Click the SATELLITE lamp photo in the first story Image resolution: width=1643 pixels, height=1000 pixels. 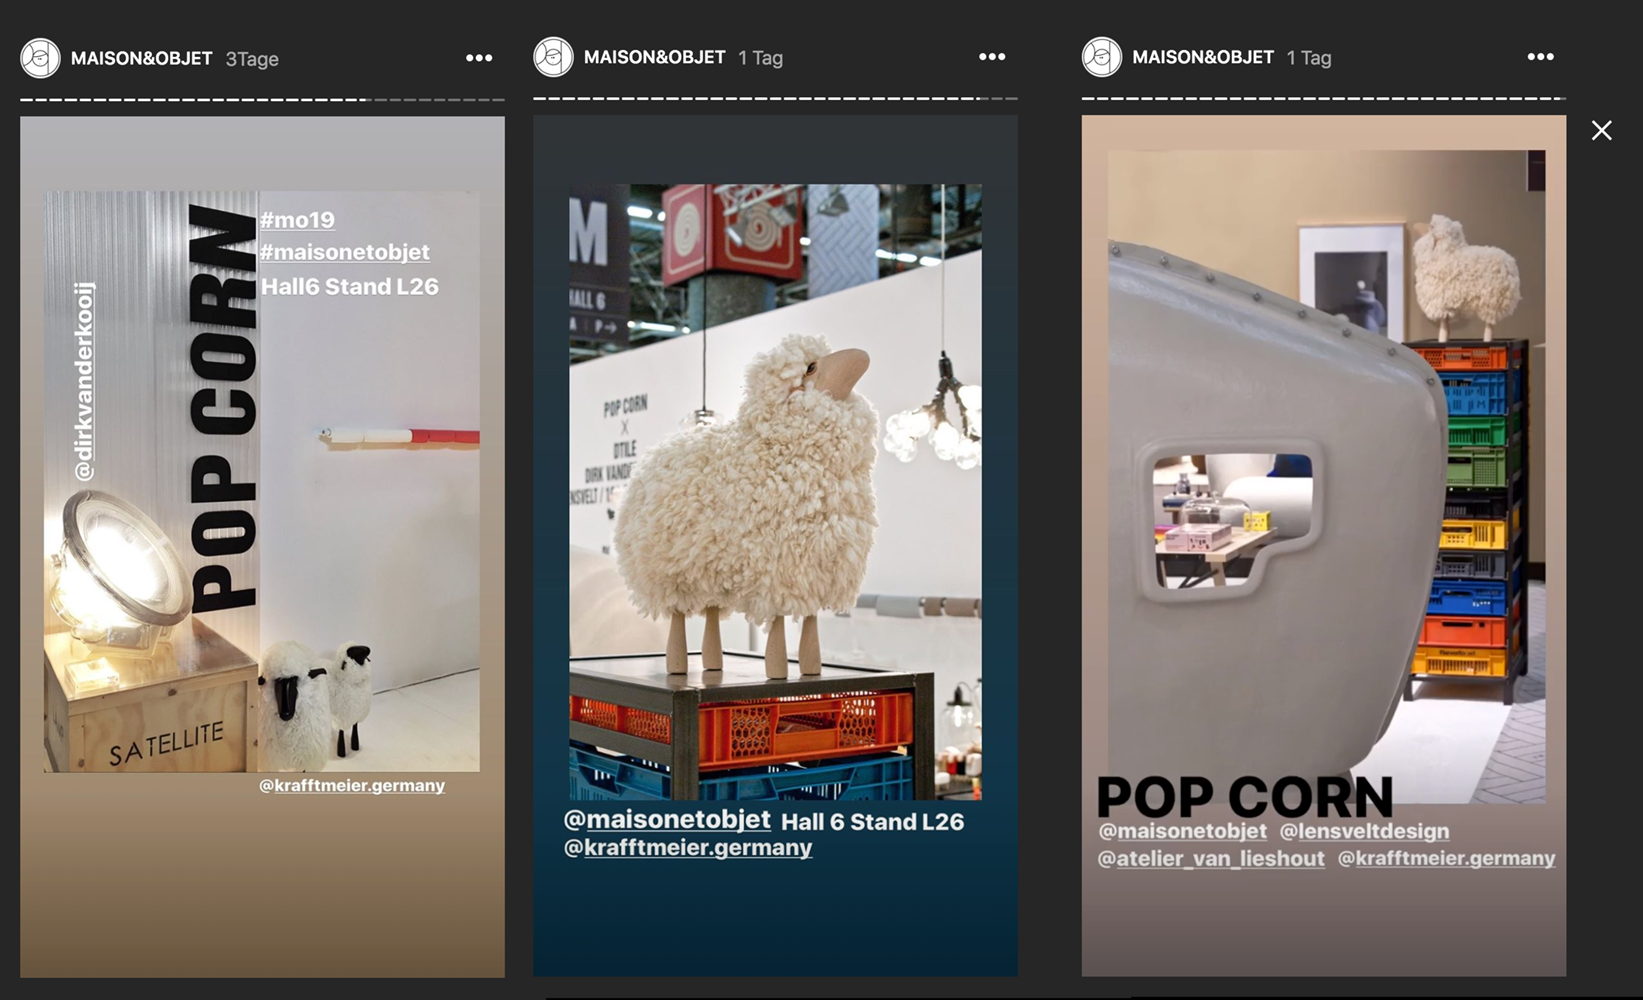coord(261,481)
